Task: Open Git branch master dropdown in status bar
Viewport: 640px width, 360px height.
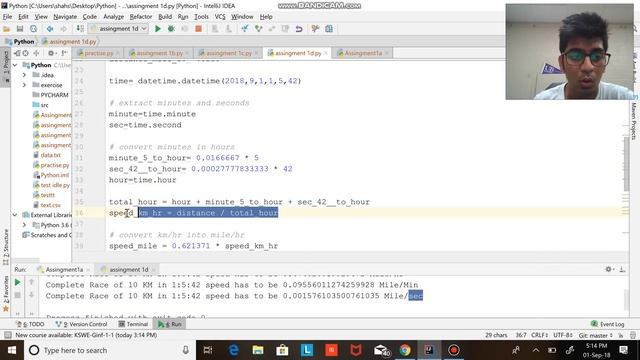Action: 596,335
